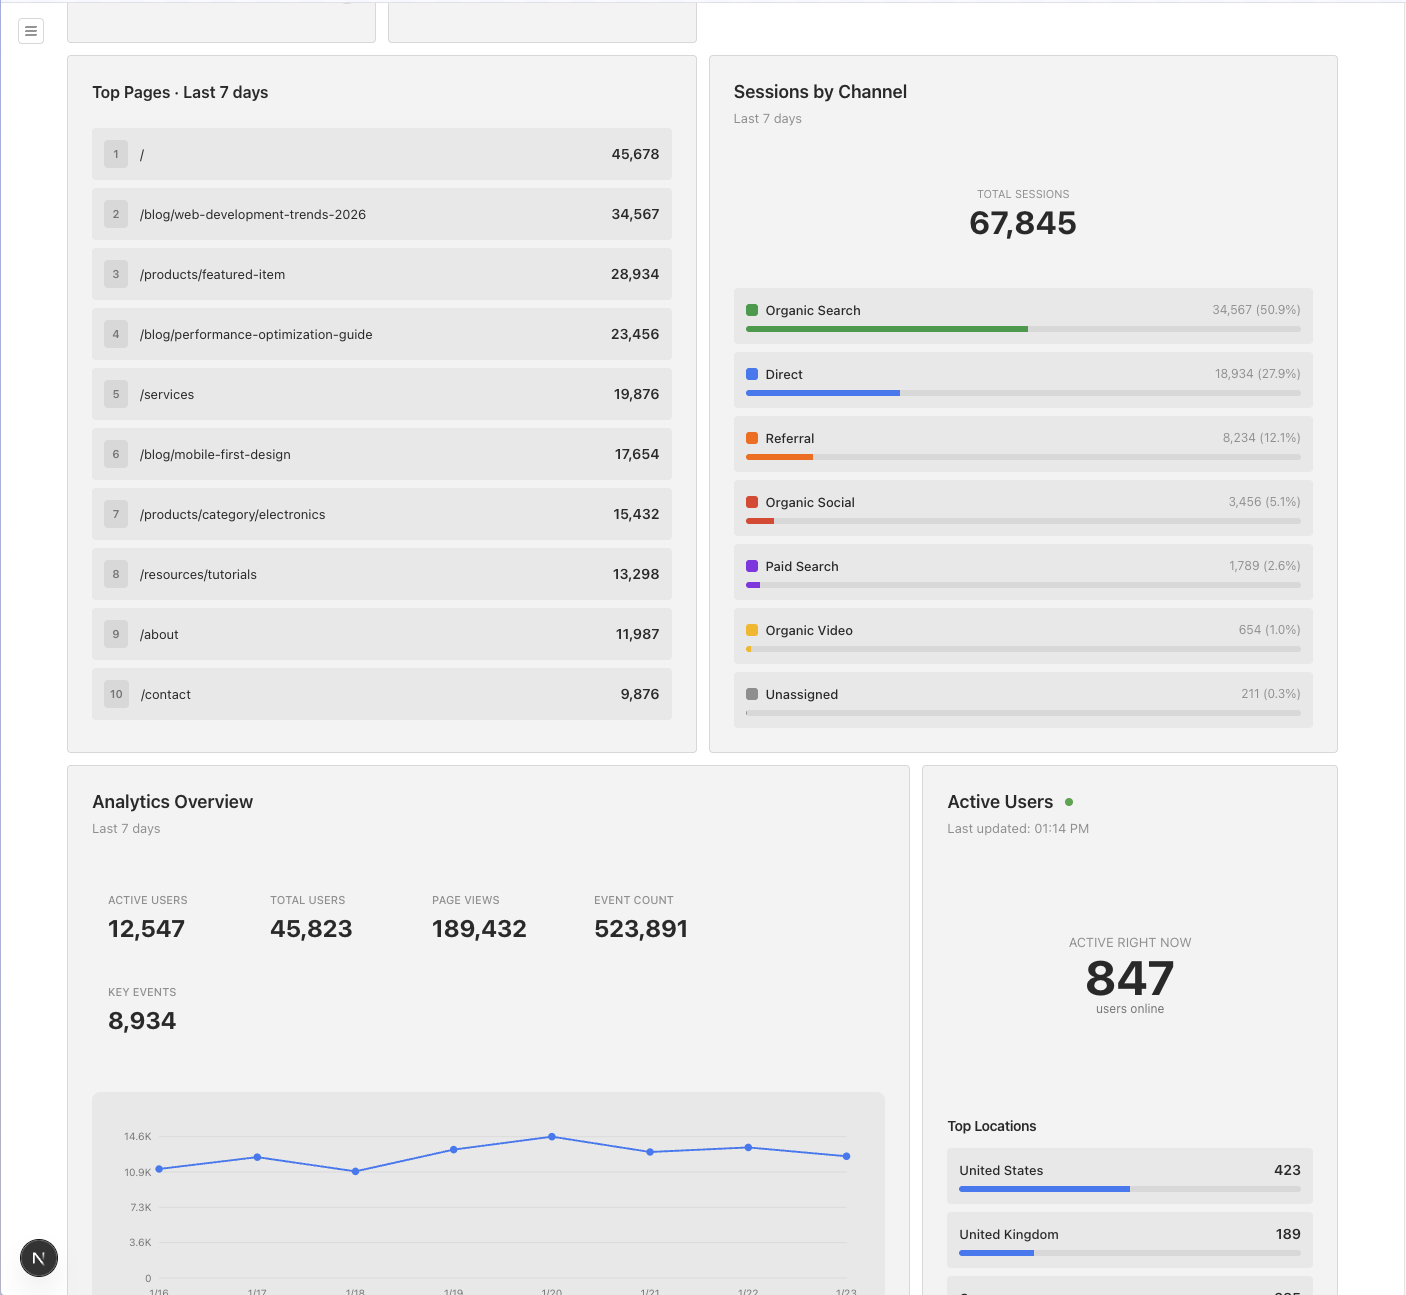Click the 847 users online figure

tap(1130, 978)
